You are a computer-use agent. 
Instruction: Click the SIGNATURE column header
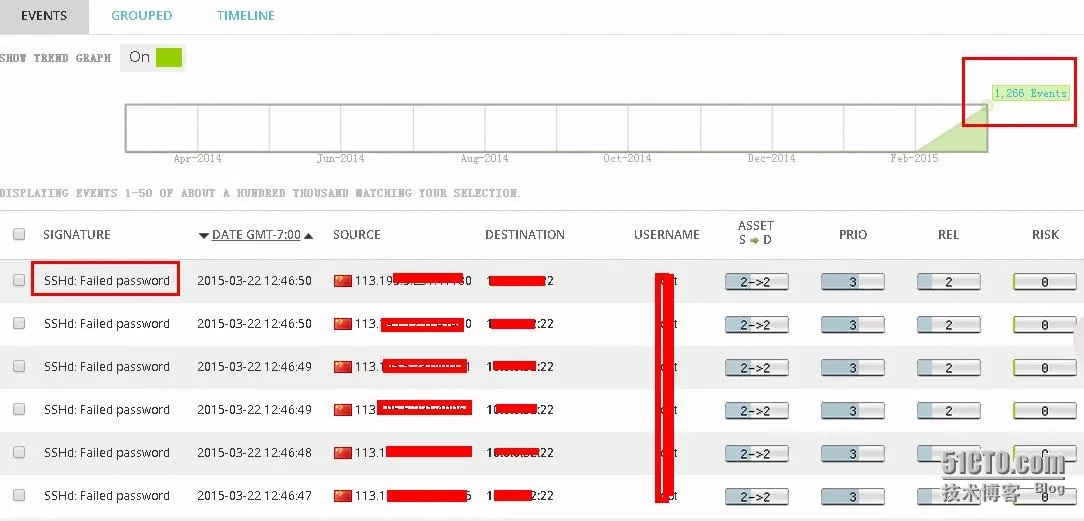[x=77, y=235]
